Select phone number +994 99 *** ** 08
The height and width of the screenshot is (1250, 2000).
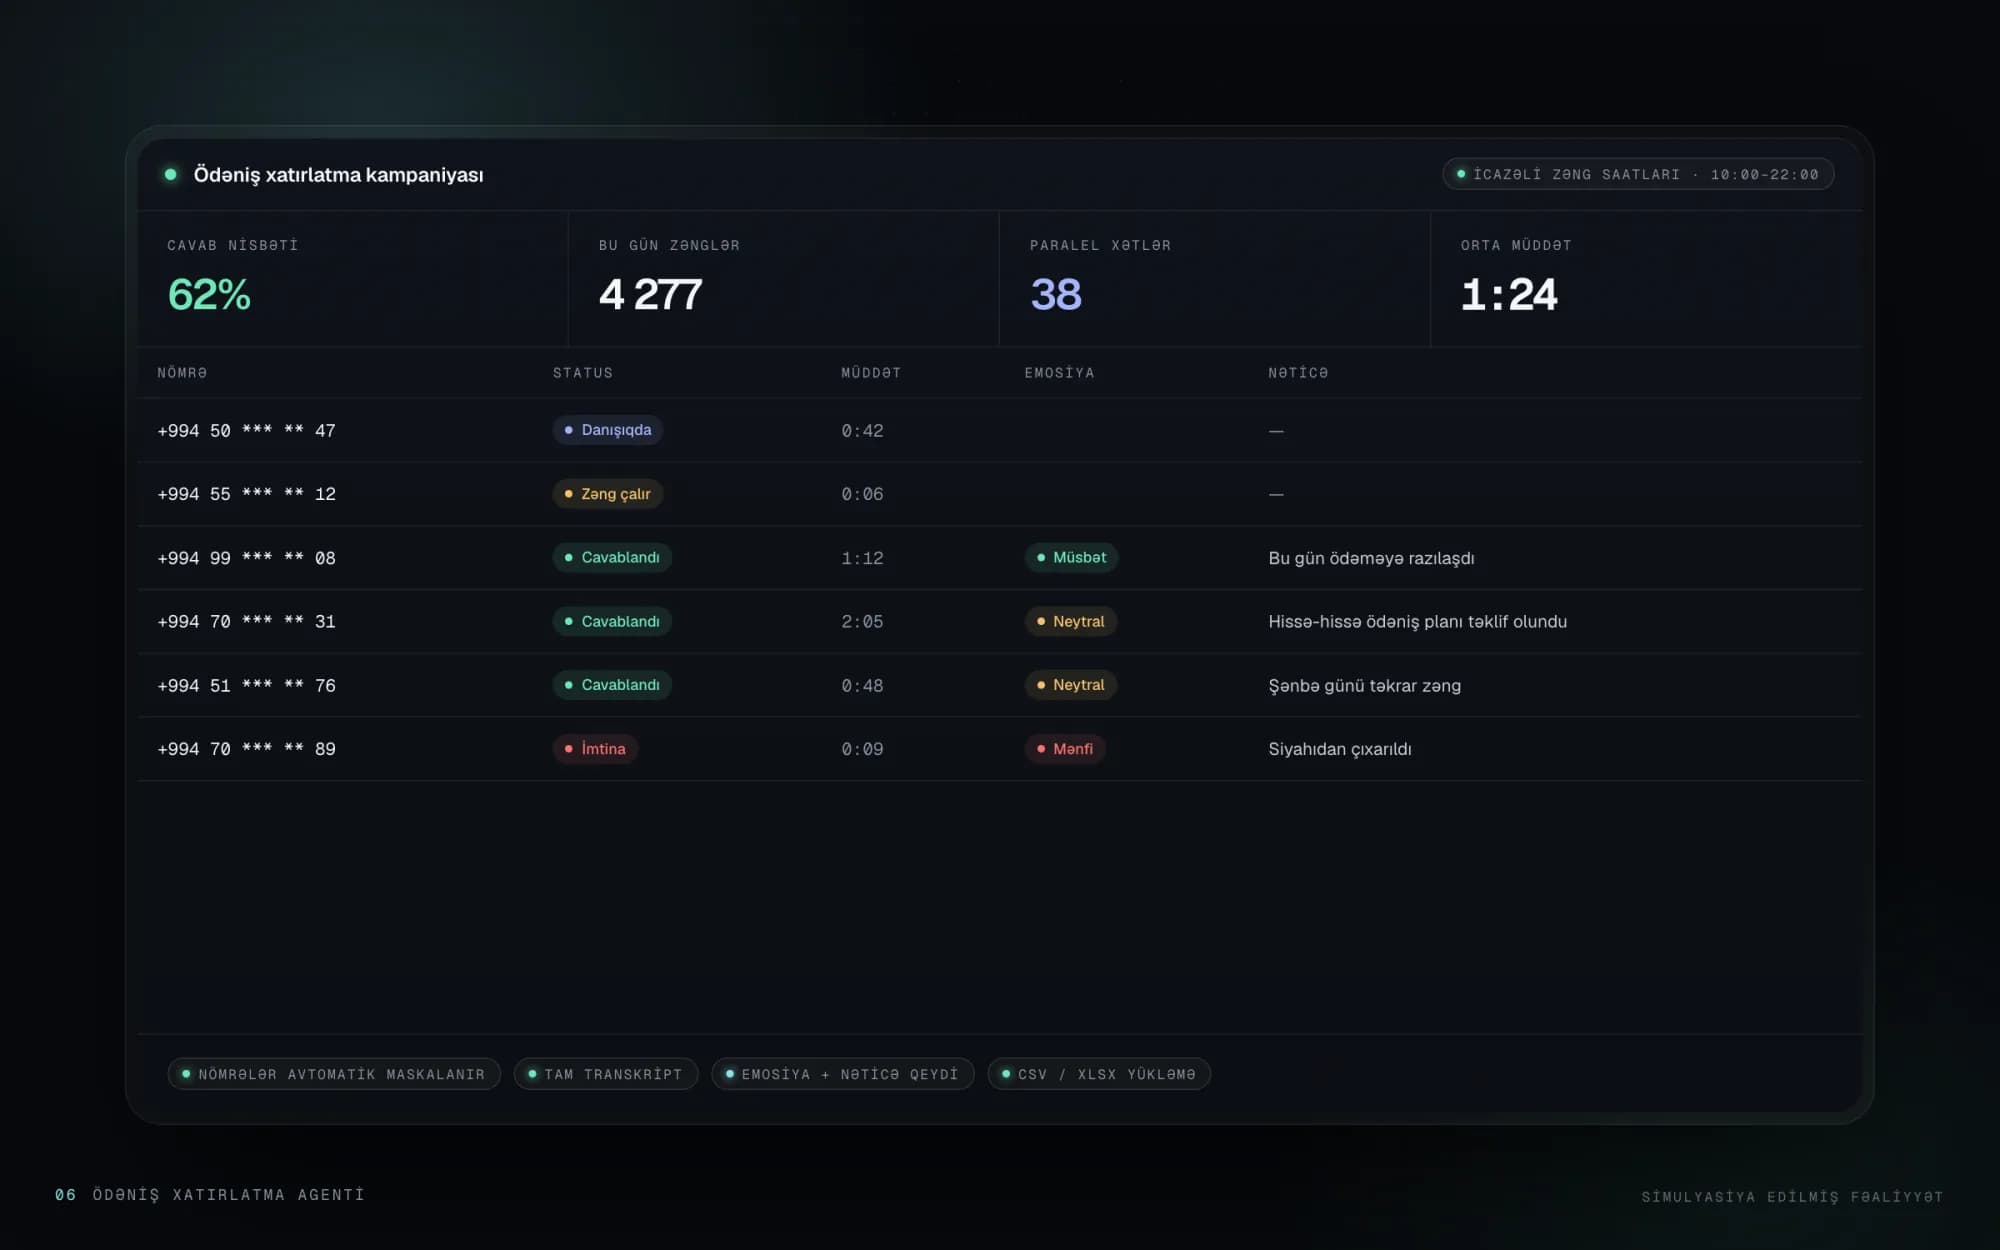(x=246, y=558)
